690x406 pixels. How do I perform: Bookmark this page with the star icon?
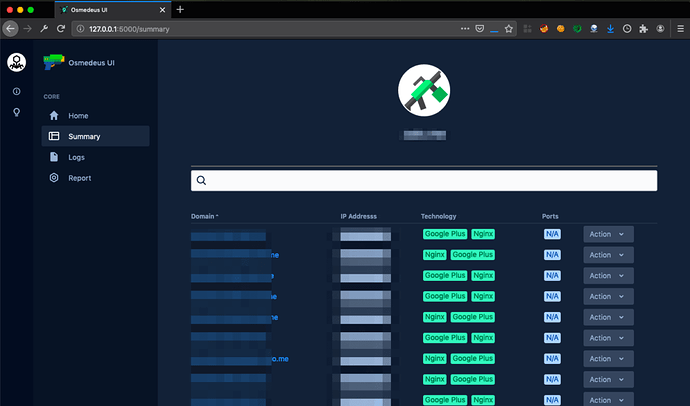click(x=509, y=29)
